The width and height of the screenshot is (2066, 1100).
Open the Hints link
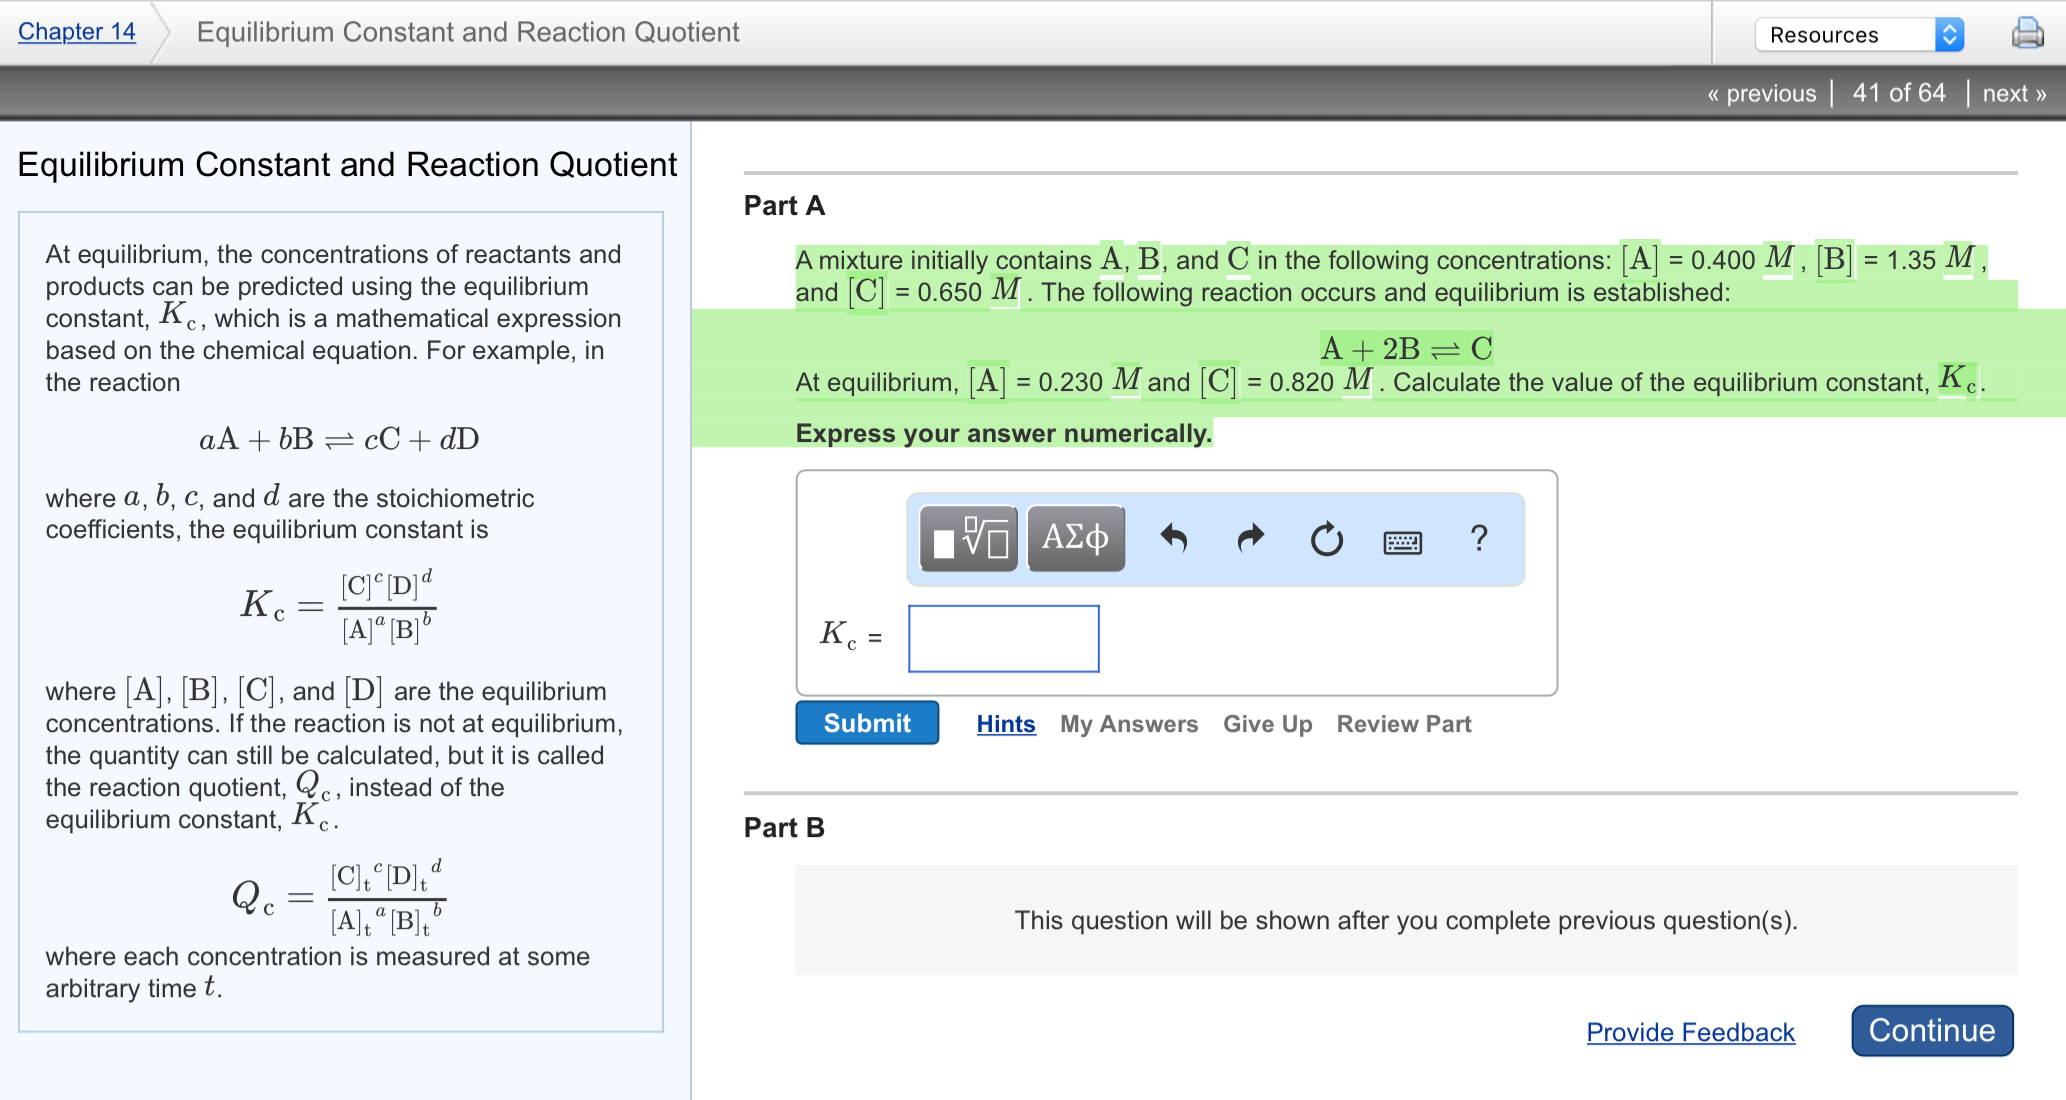tap(1005, 723)
